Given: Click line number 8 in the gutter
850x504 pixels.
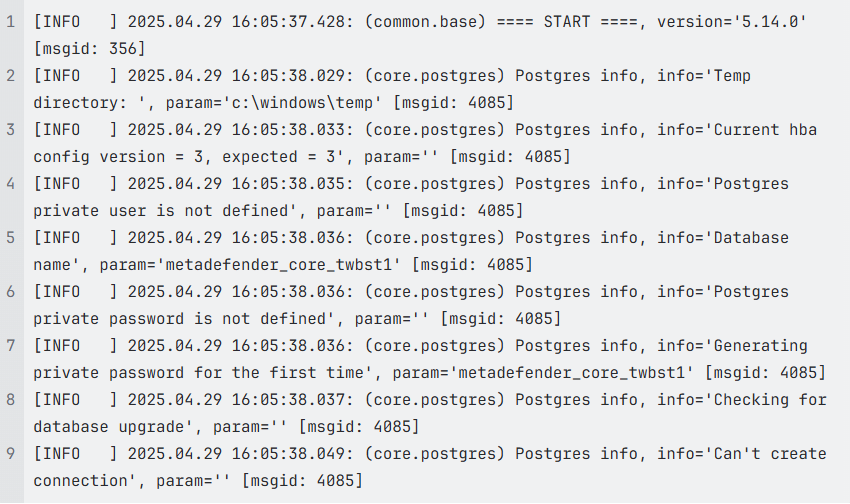Looking at the screenshot, I should point(11,399).
